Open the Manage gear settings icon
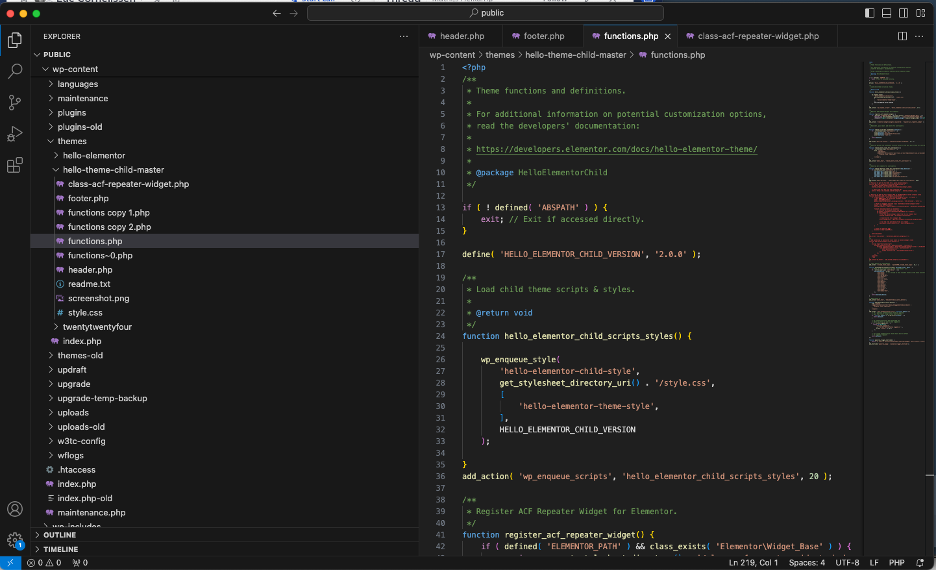Viewport: 936px width, 570px height. click(x=15, y=541)
